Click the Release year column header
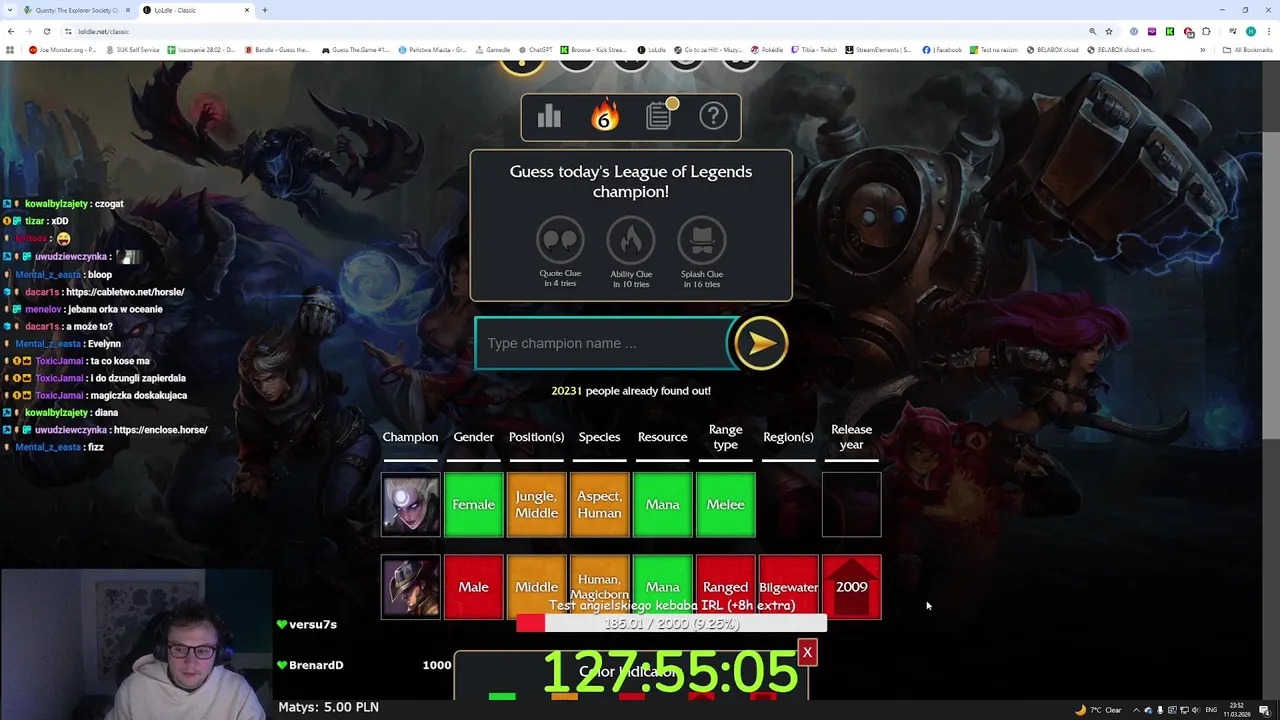This screenshot has width=1280, height=720. (x=851, y=437)
